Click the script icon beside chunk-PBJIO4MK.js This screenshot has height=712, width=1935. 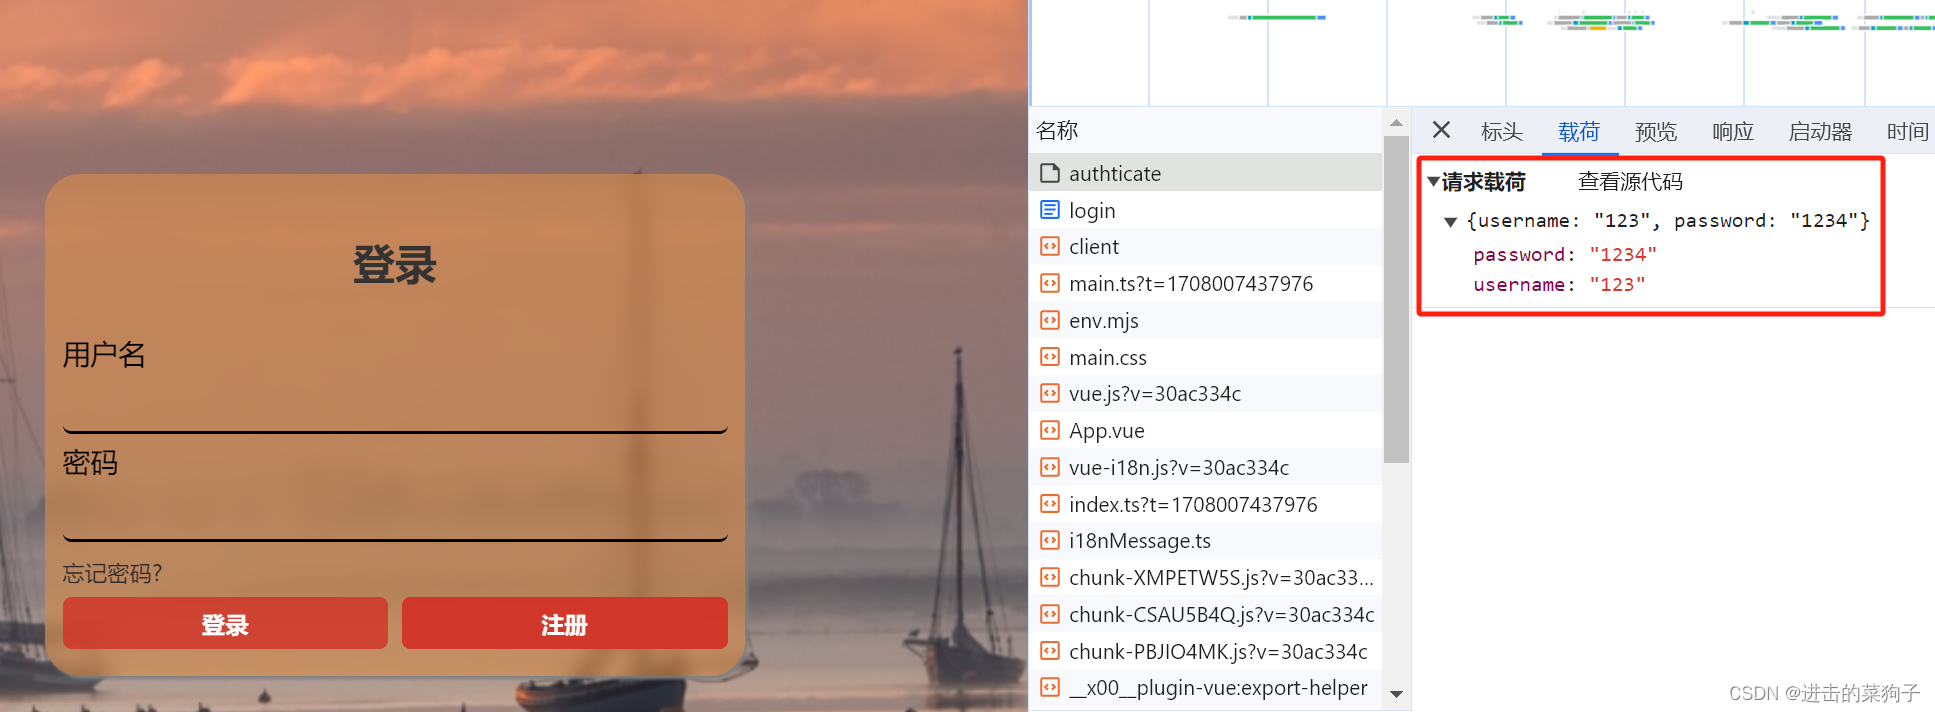pyautogui.click(x=1049, y=651)
